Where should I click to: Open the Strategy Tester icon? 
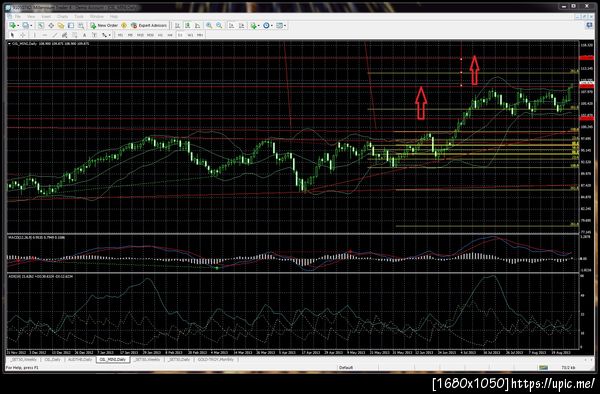(81, 25)
